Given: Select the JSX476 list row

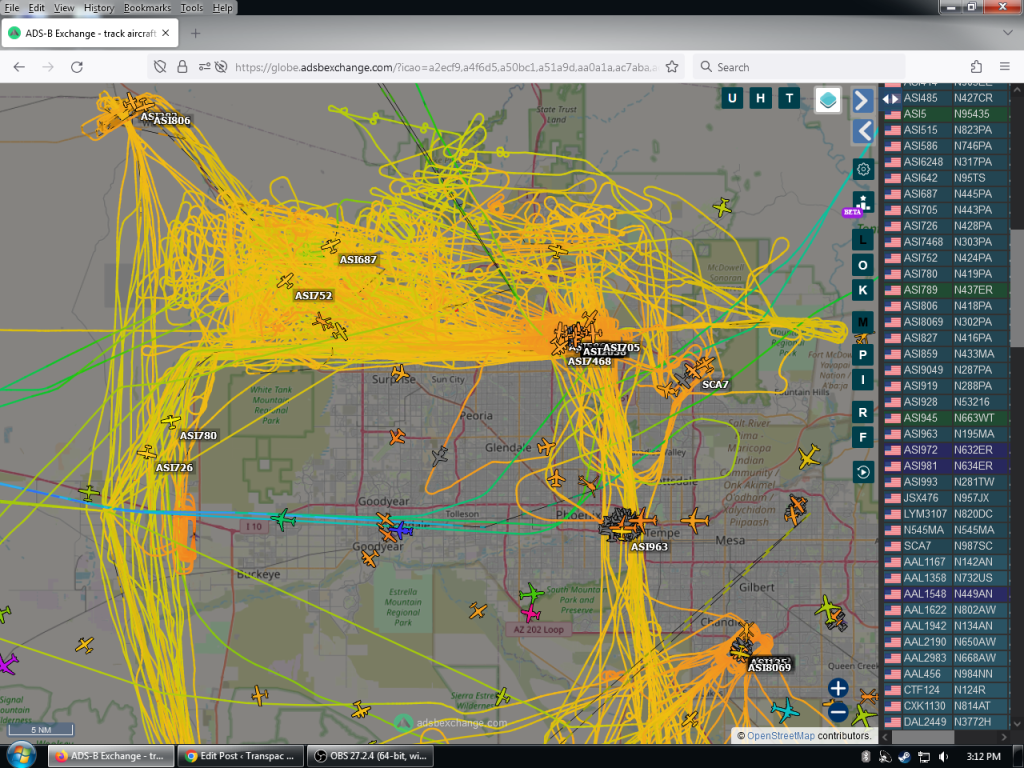Looking at the screenshot, I should (x=946, y=498).
